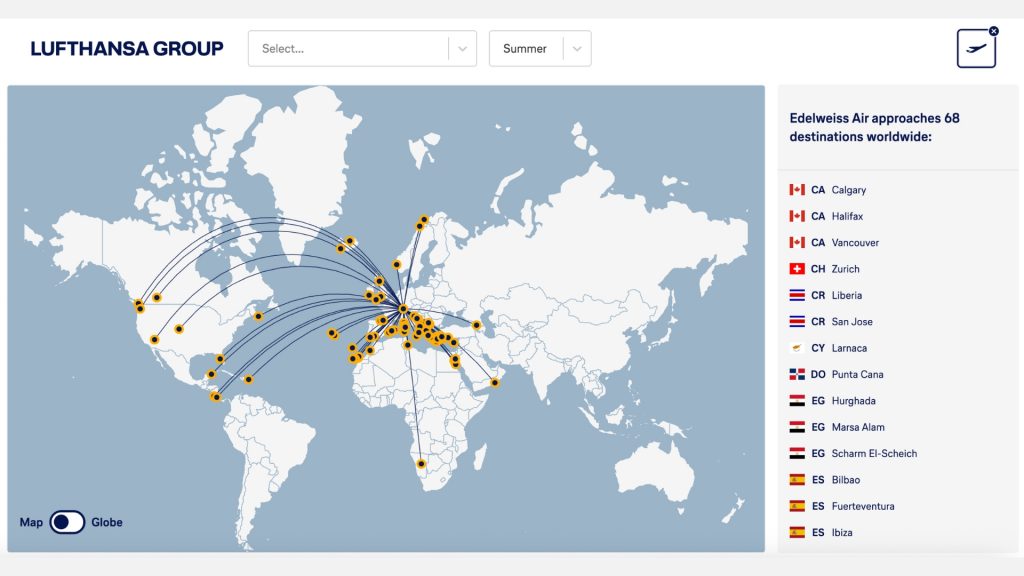This screenshot has height=576, width=1024.
Task: Click the destination marker in Oman
Action: click(x=495, y=383)
